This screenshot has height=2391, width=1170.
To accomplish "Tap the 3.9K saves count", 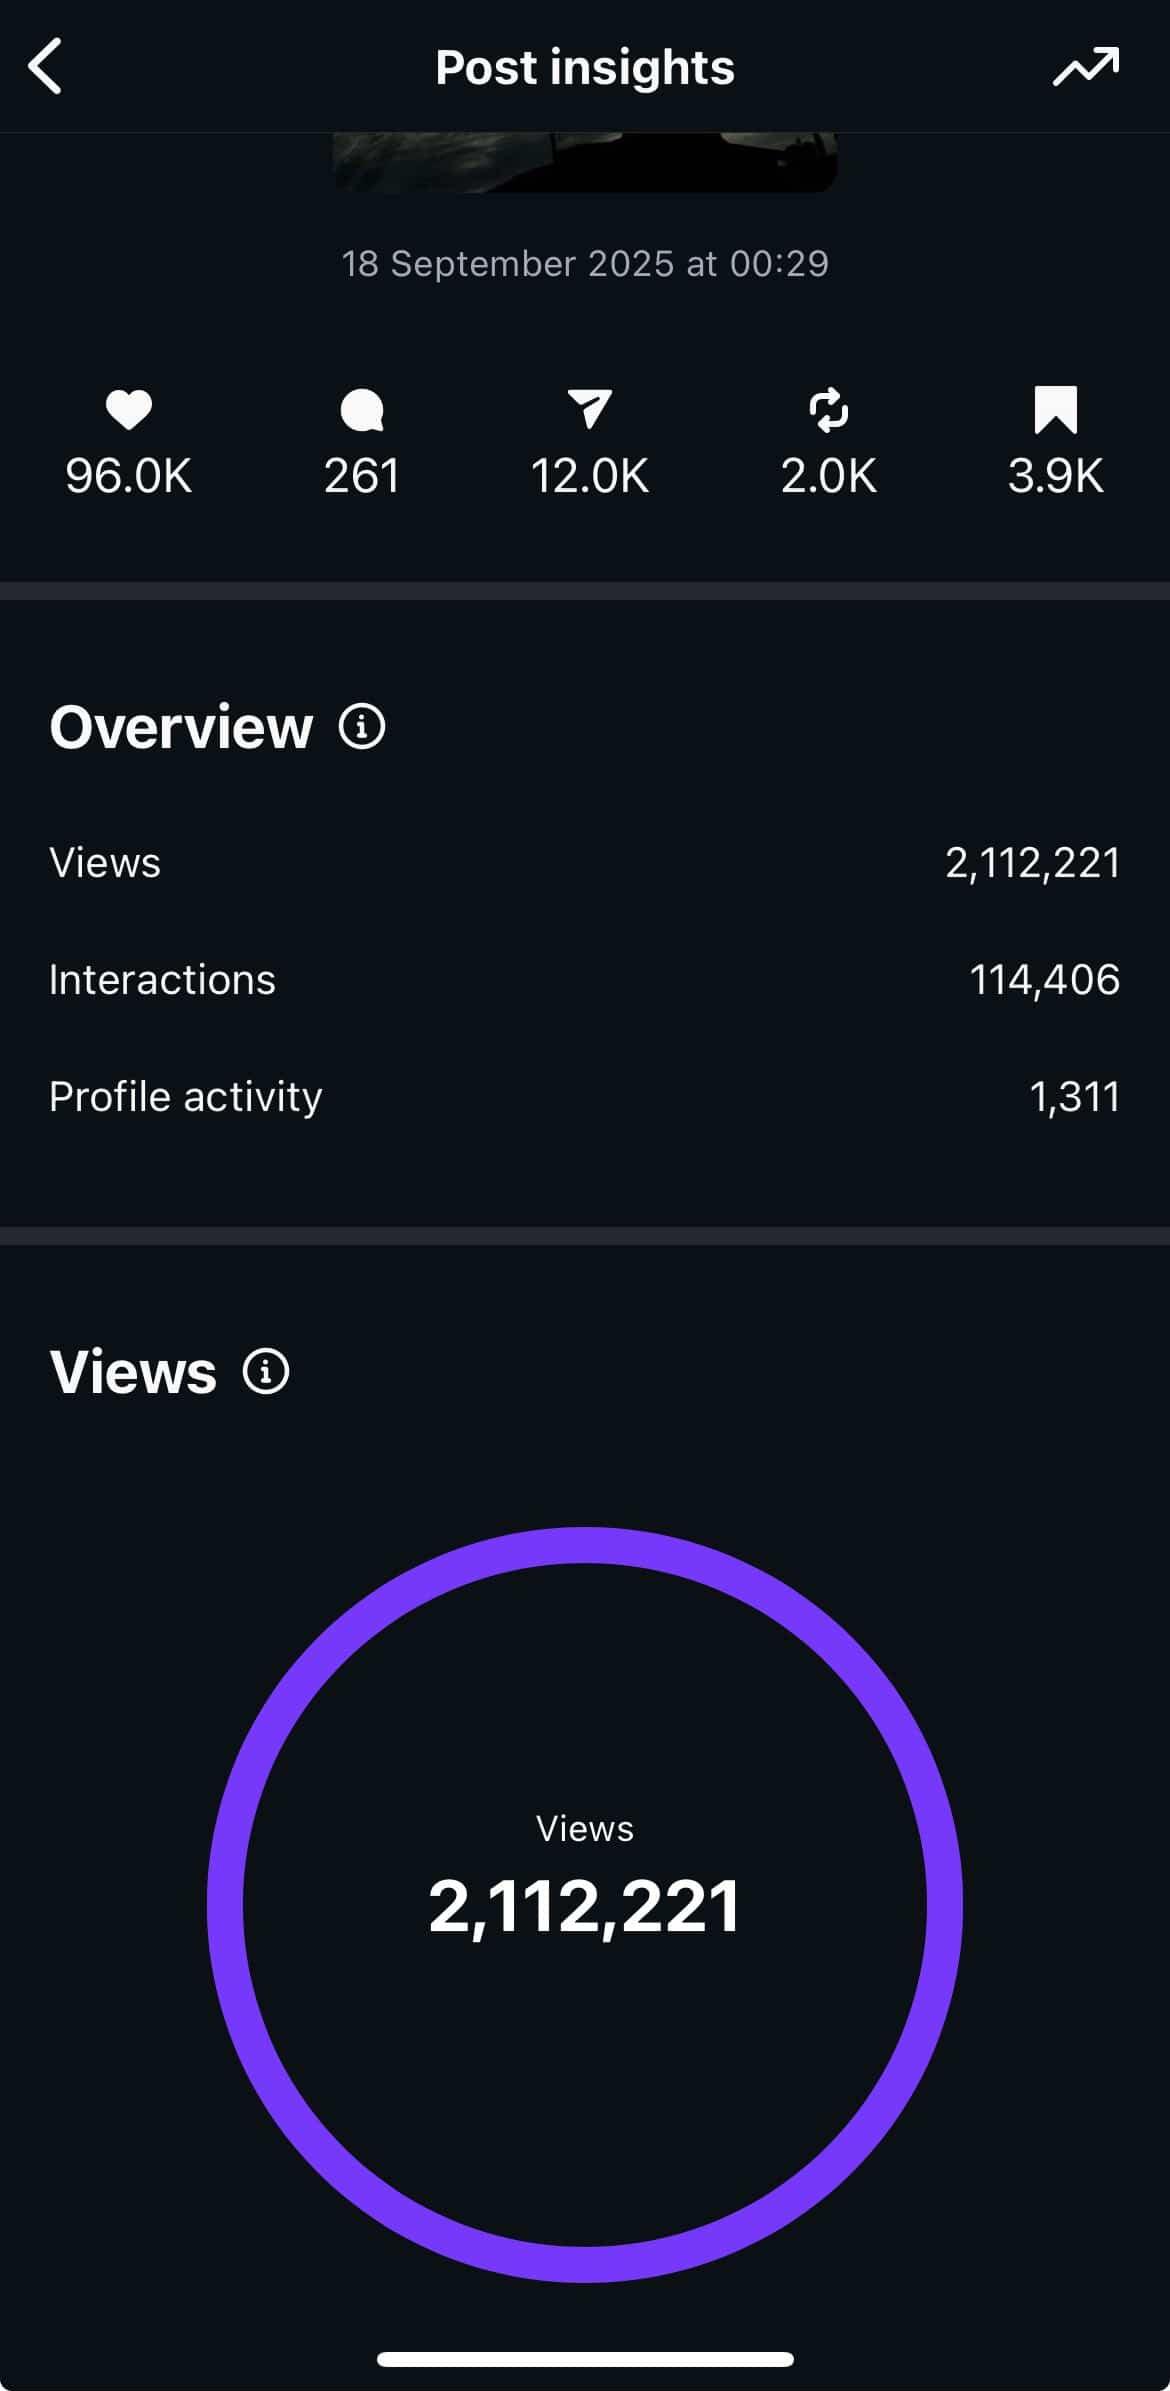I will click(x=1055, y=476).
